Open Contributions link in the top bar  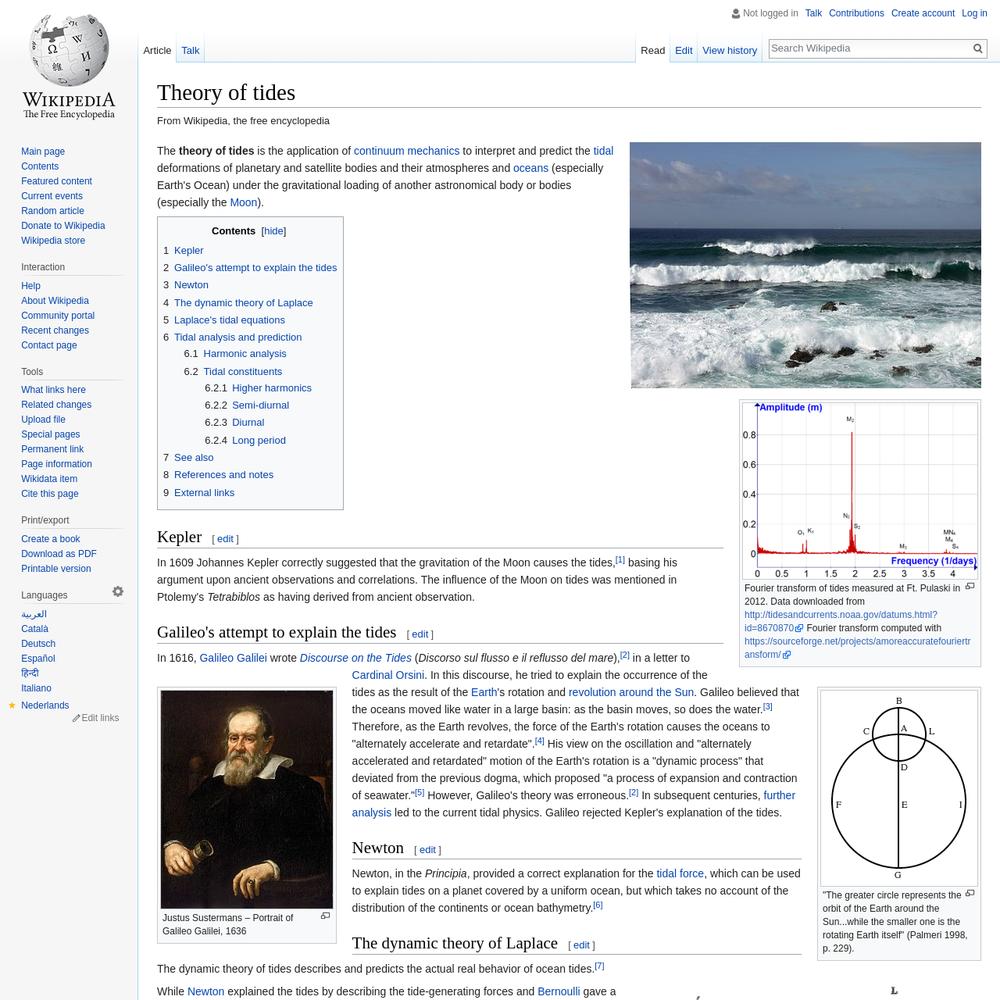[x=856, y=13]
